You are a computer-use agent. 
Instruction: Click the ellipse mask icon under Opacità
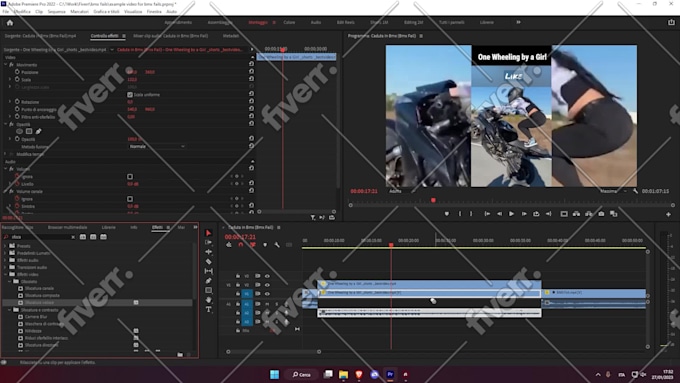point(19,131)
